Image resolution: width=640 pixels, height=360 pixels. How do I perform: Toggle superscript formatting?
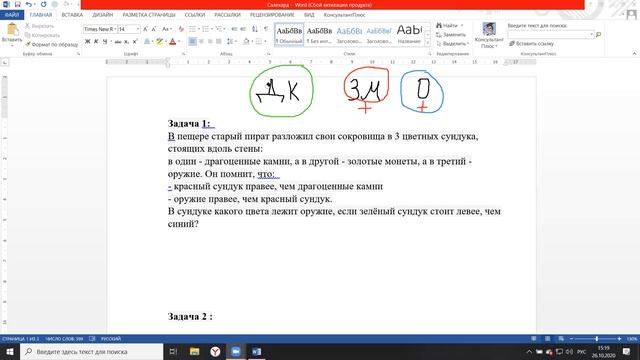pos(135,42)
